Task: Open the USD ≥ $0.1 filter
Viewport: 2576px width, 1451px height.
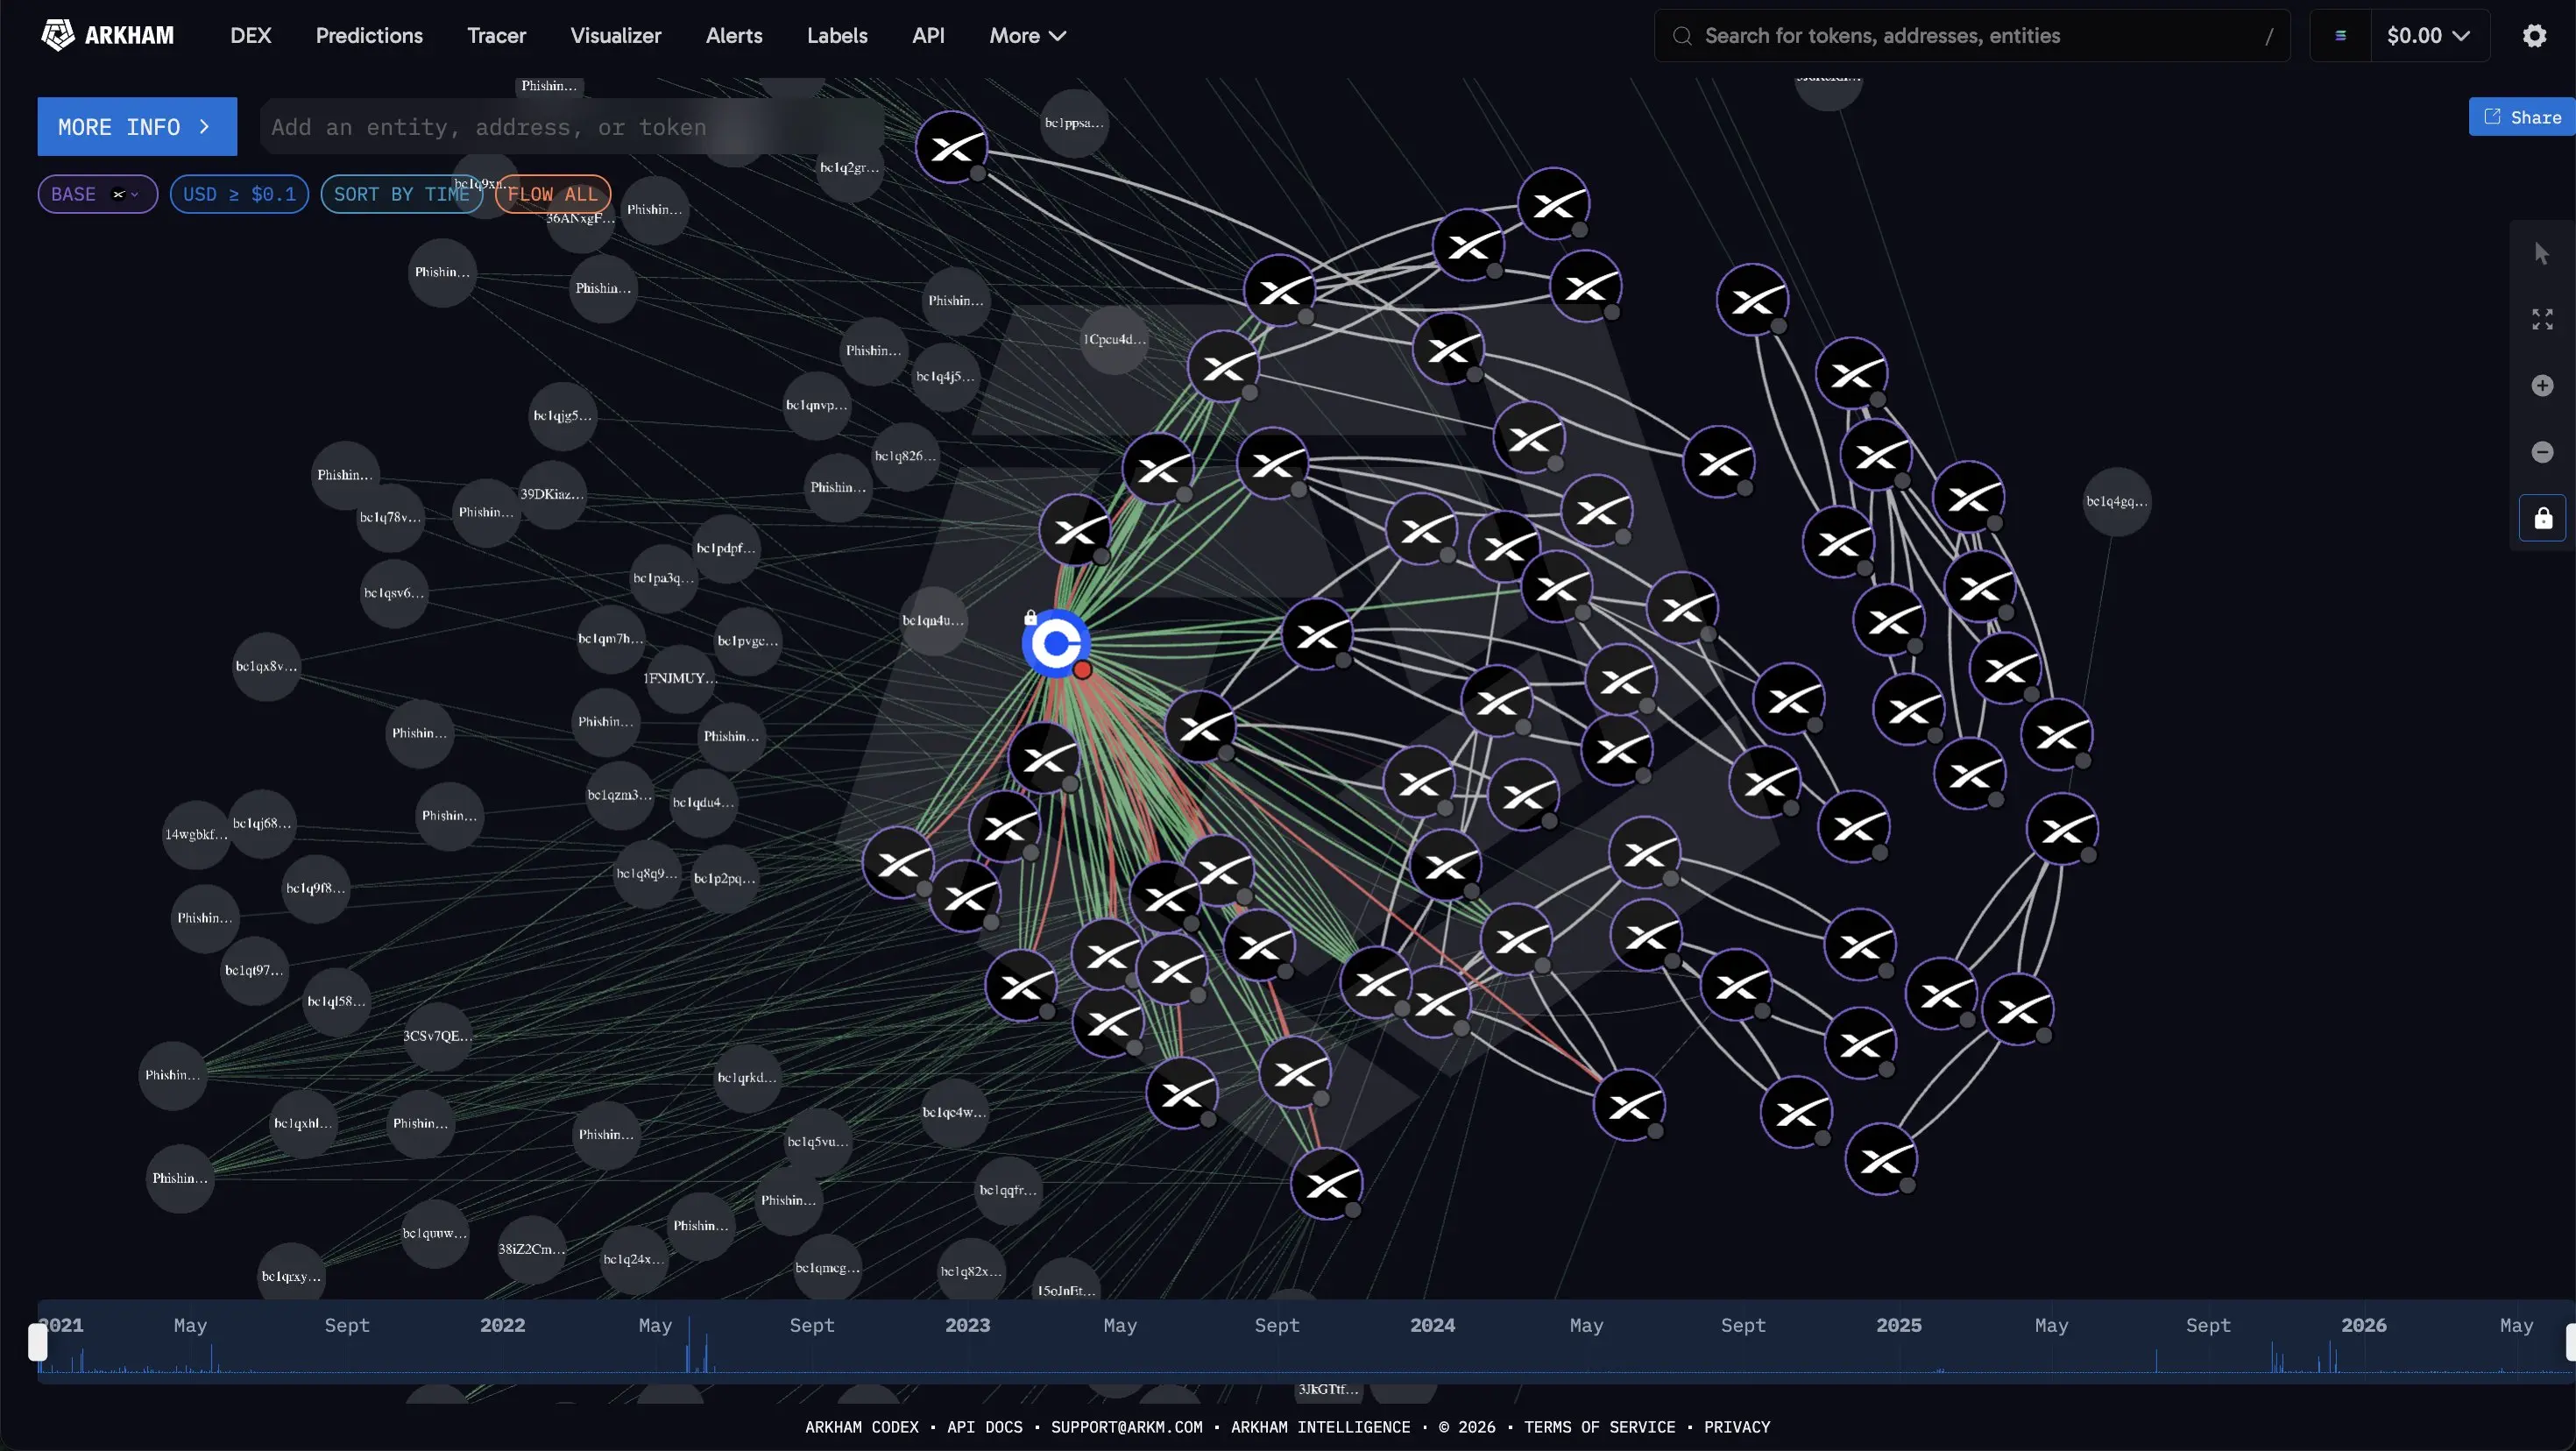Action: coord(239,194)
